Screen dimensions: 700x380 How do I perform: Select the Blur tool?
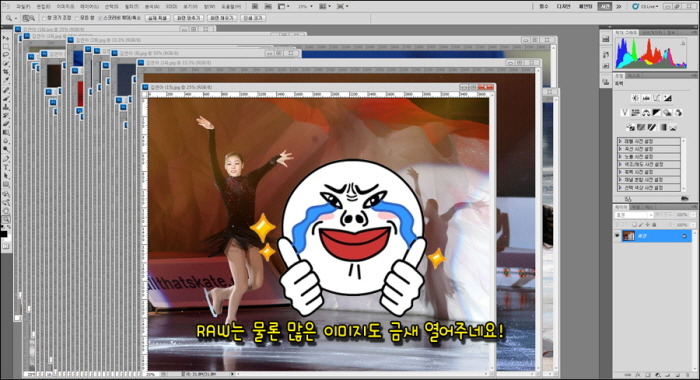6,141
